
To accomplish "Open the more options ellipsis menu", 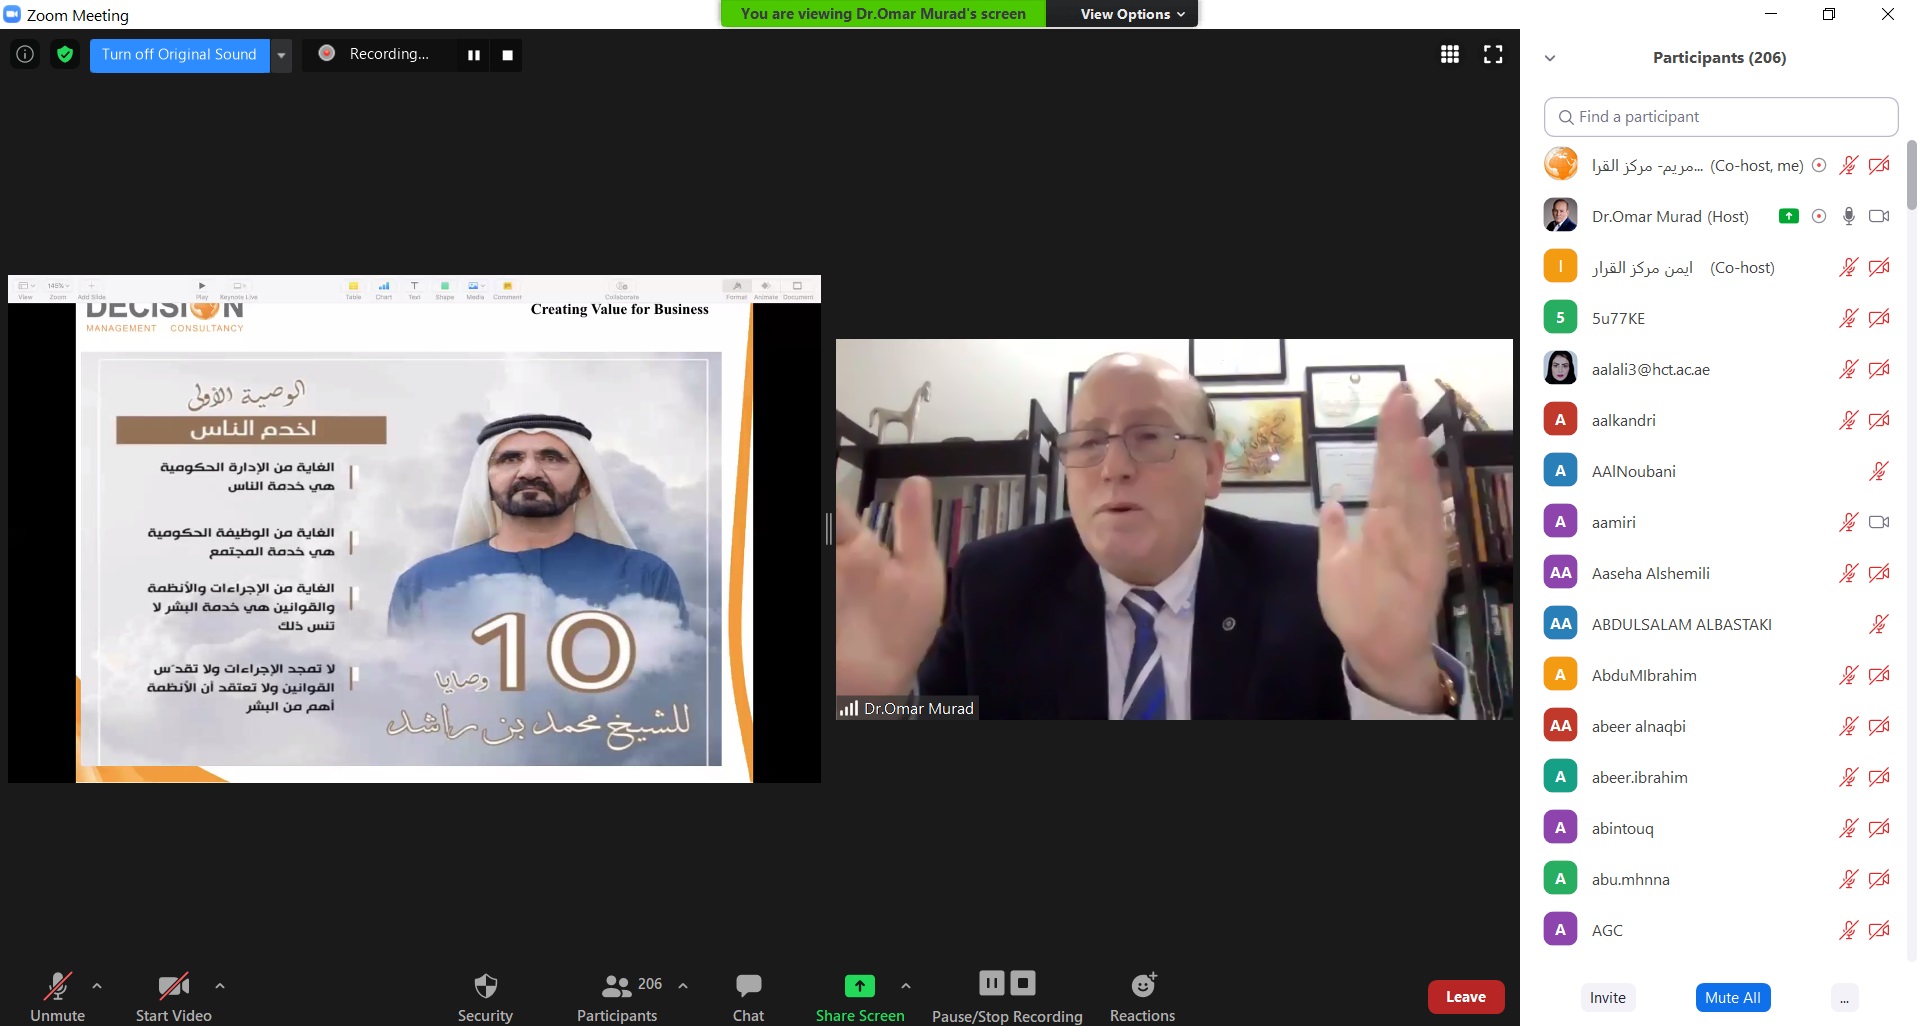I will [x=1844, y=998].
